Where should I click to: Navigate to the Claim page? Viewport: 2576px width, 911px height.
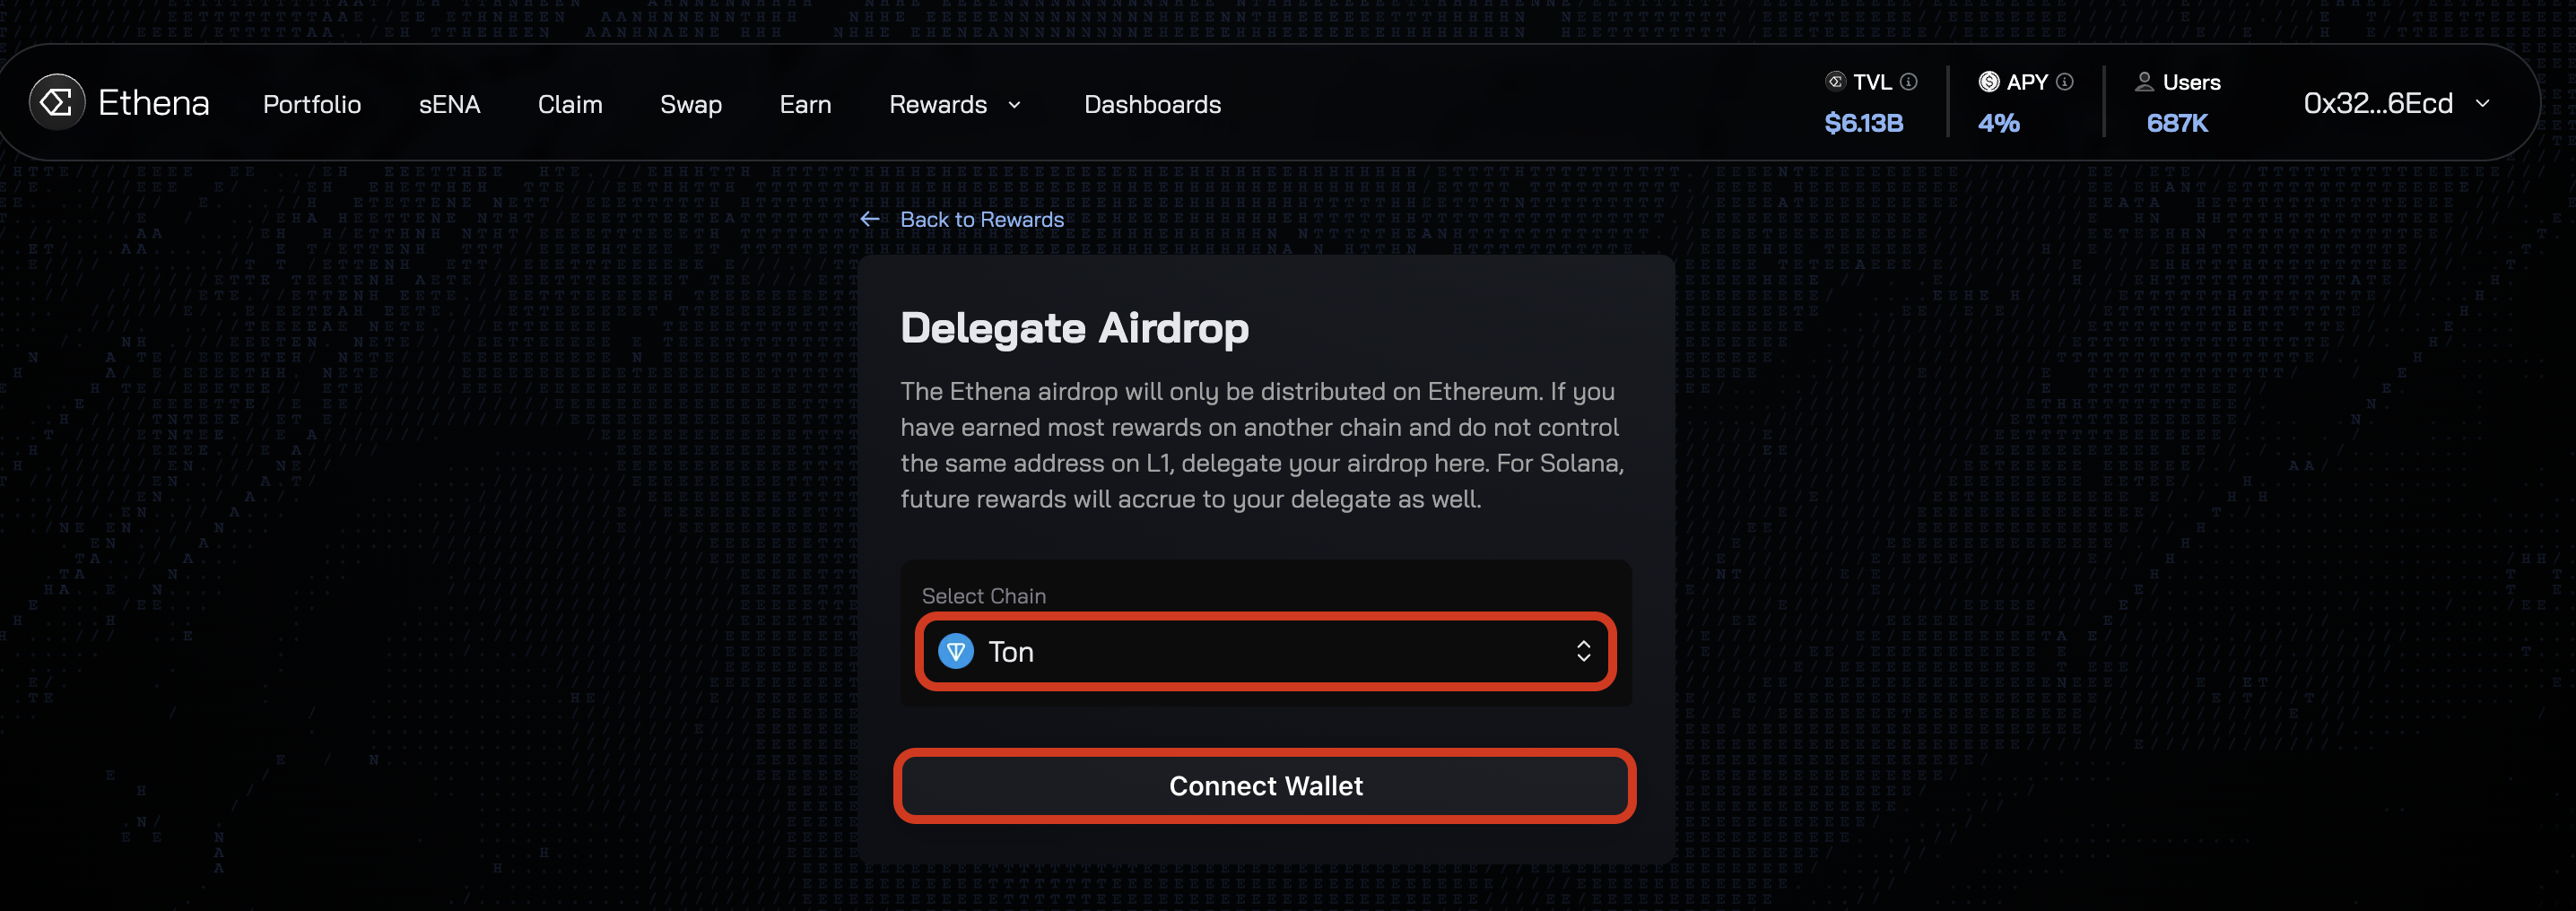[570, 104]
